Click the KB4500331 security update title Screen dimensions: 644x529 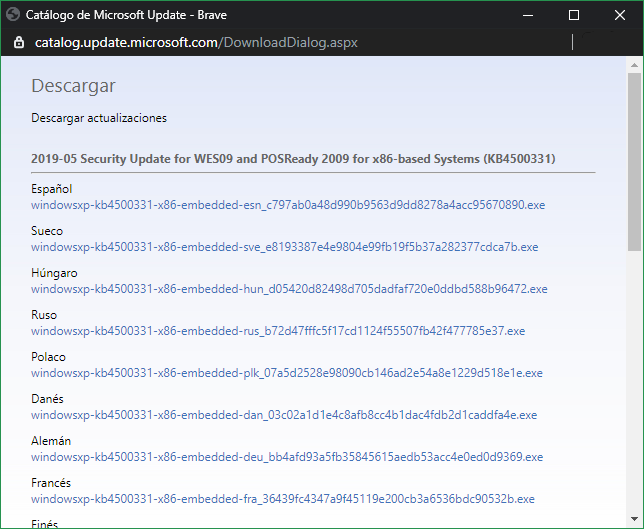click(293, 159)
